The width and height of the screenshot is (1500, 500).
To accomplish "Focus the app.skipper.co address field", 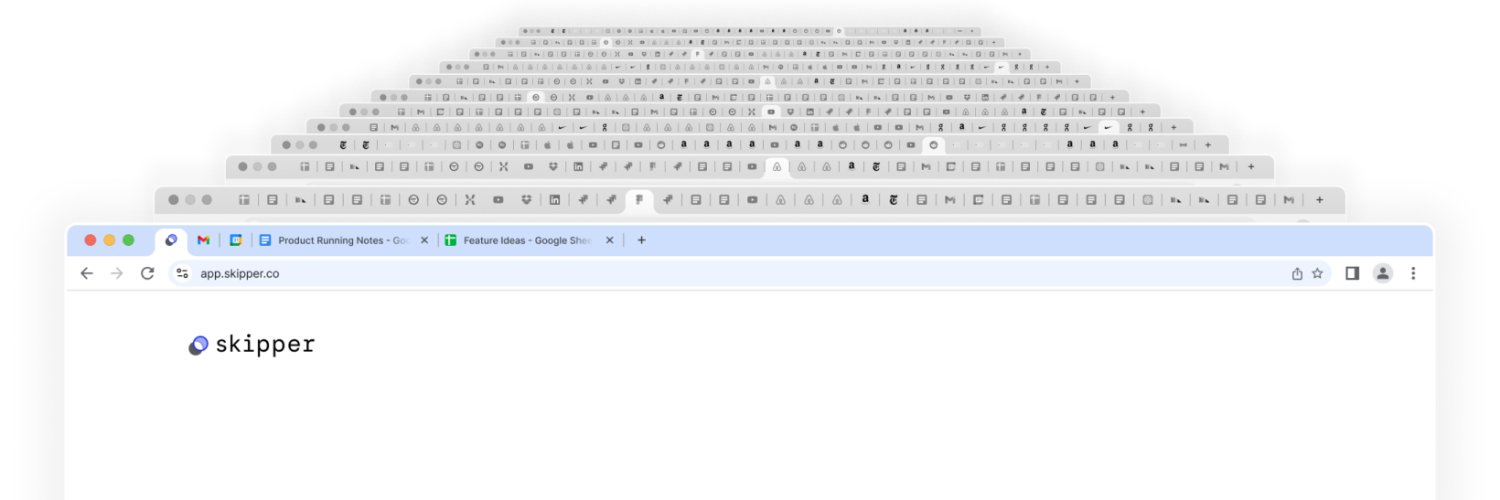I will tap(750, 273).
